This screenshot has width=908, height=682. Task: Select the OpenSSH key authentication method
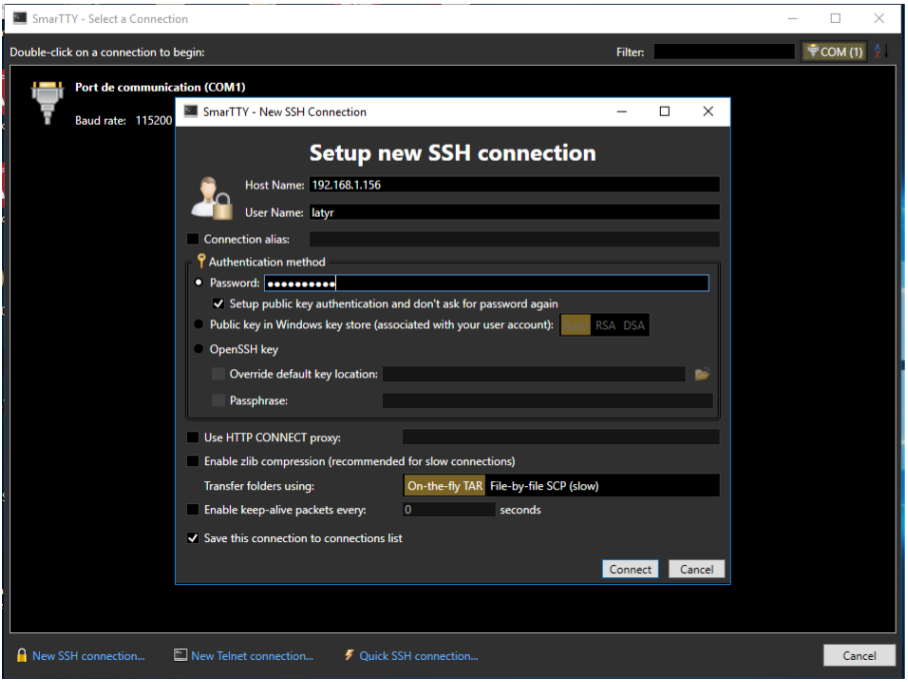point(198,348)
